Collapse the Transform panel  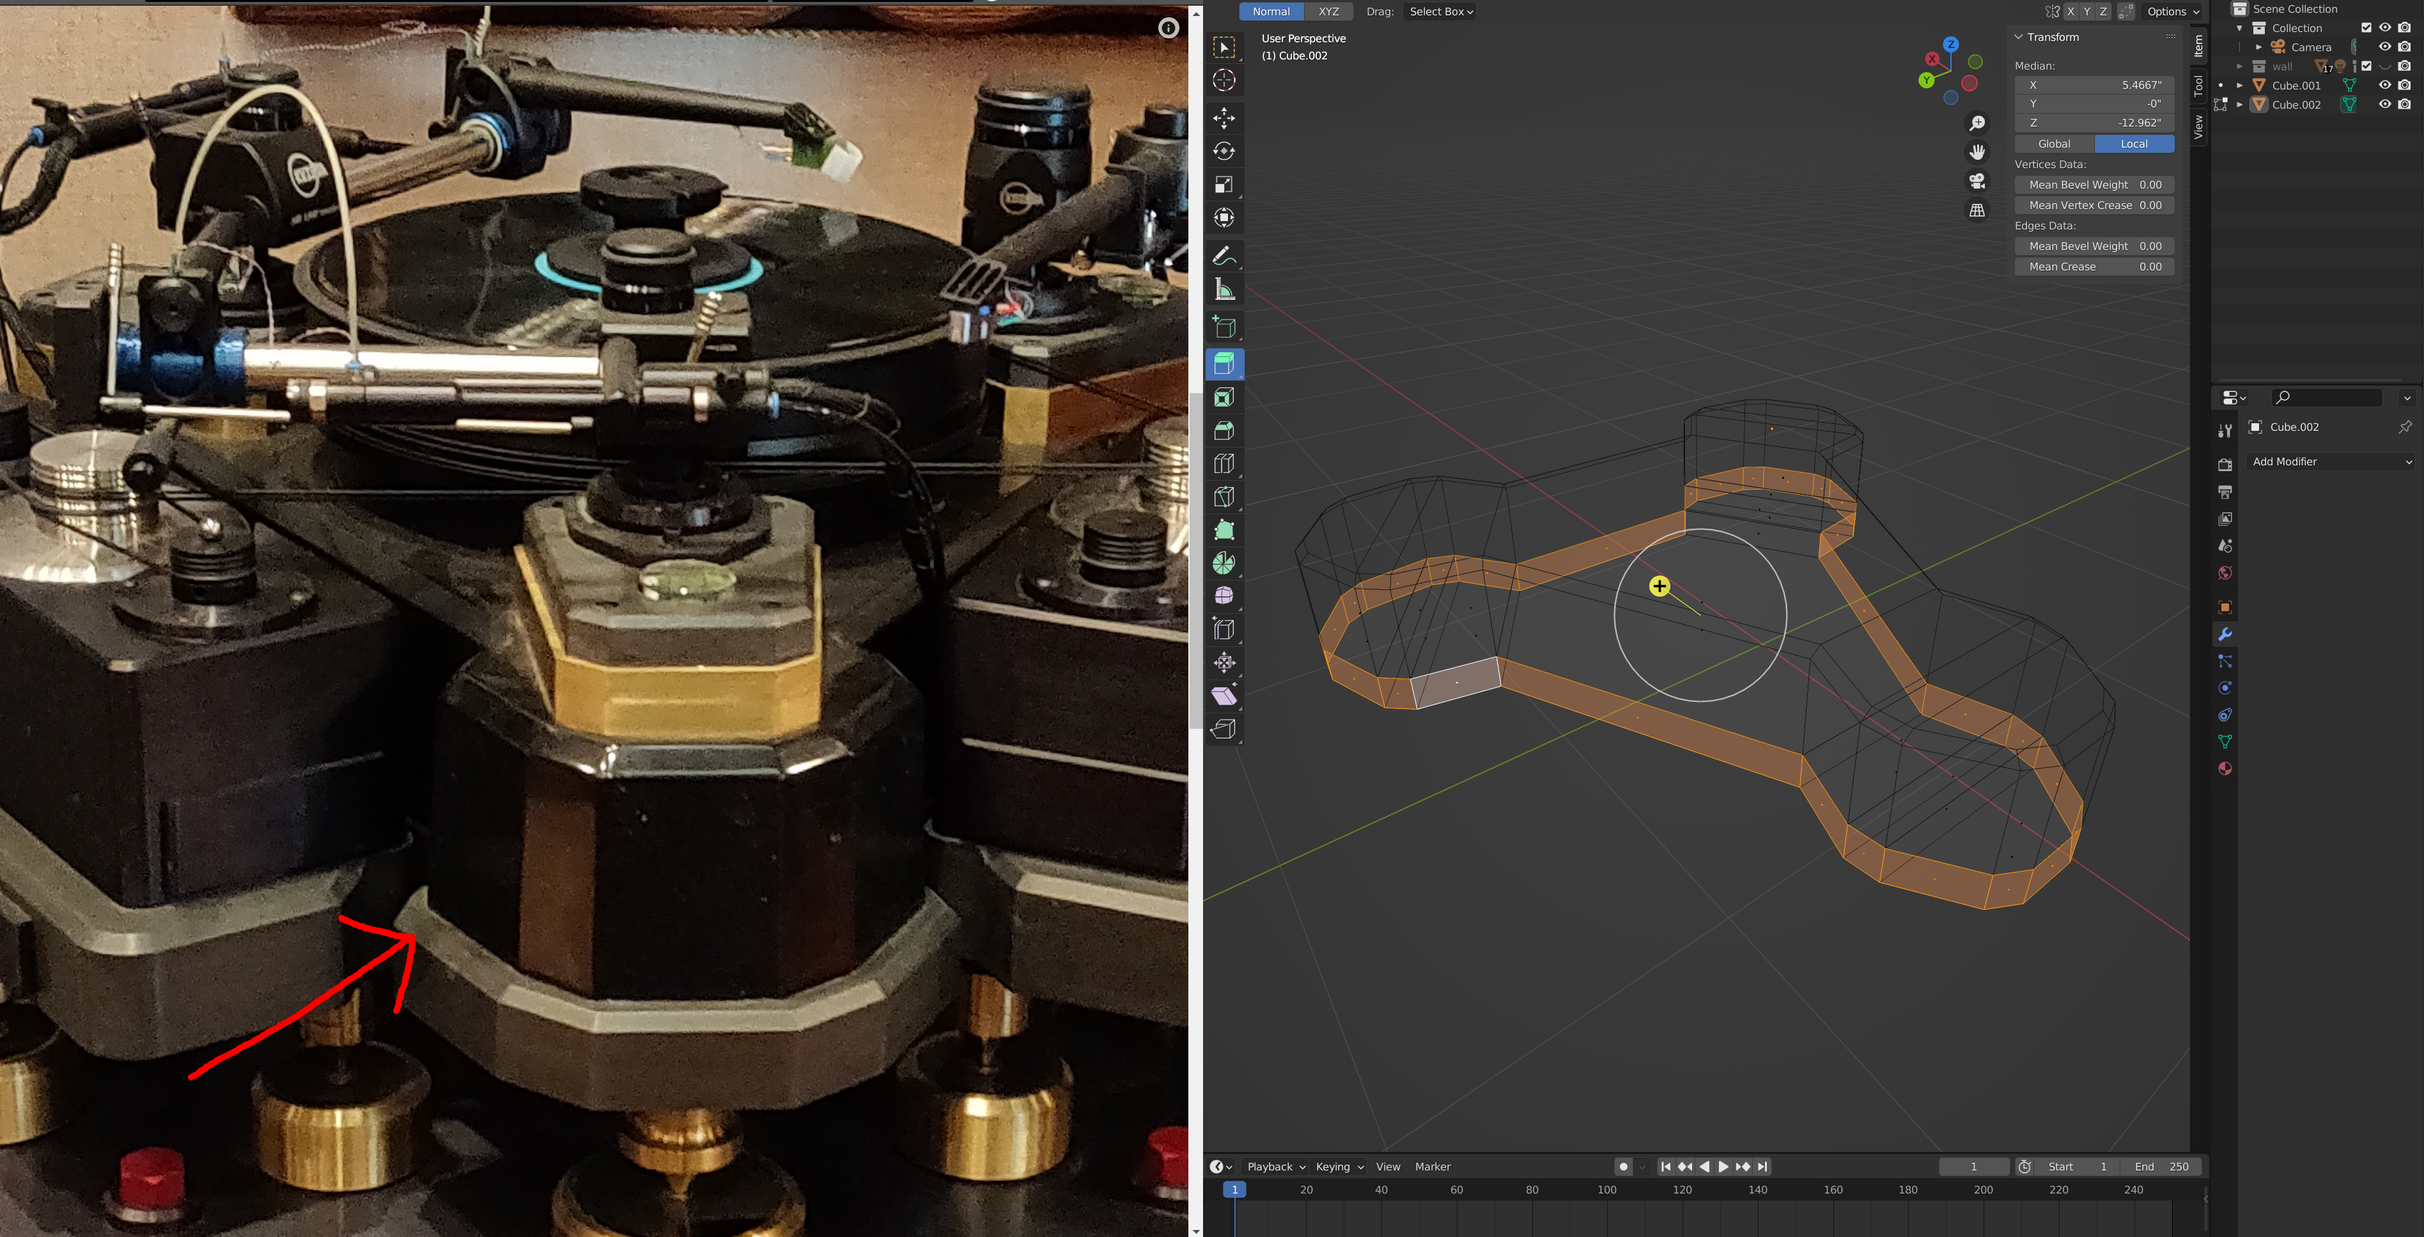click(2019, 37)
